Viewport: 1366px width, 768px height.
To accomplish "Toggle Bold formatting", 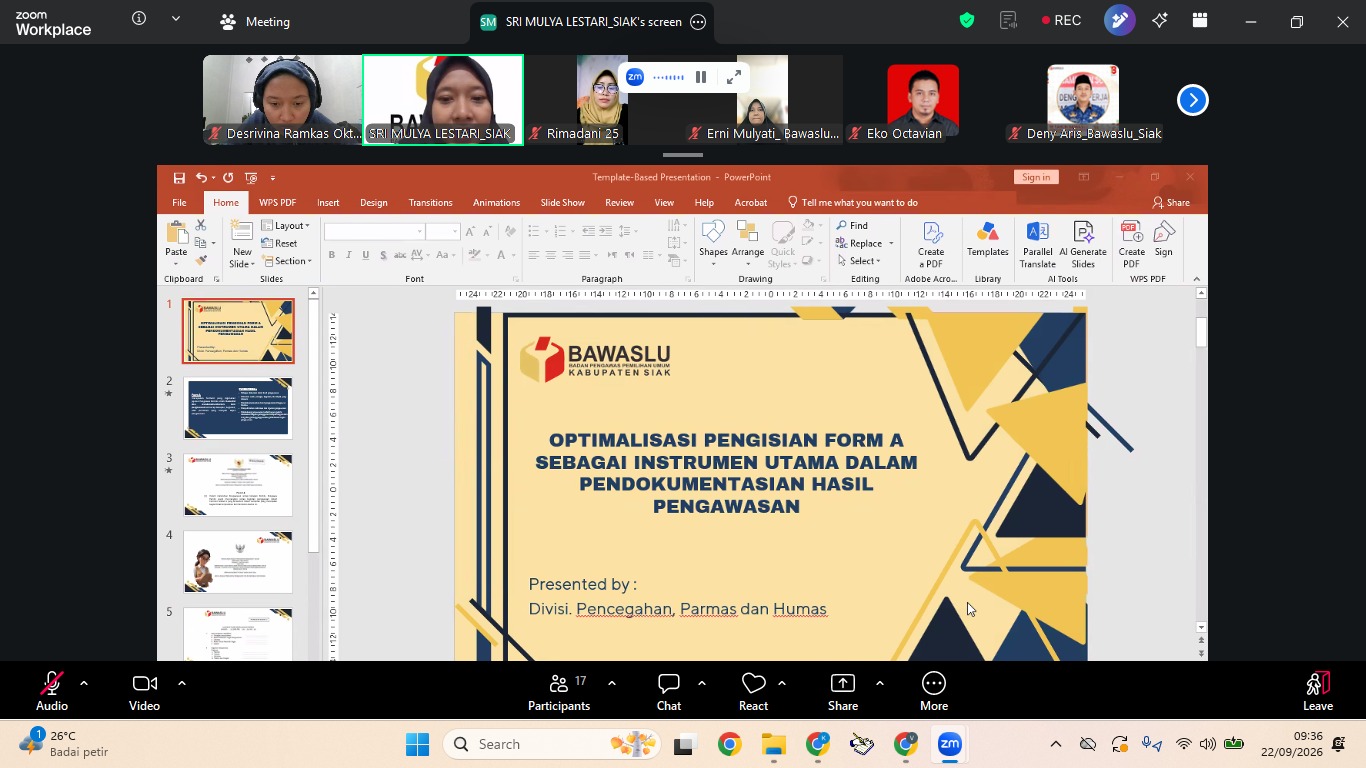I will coord(332,256).
